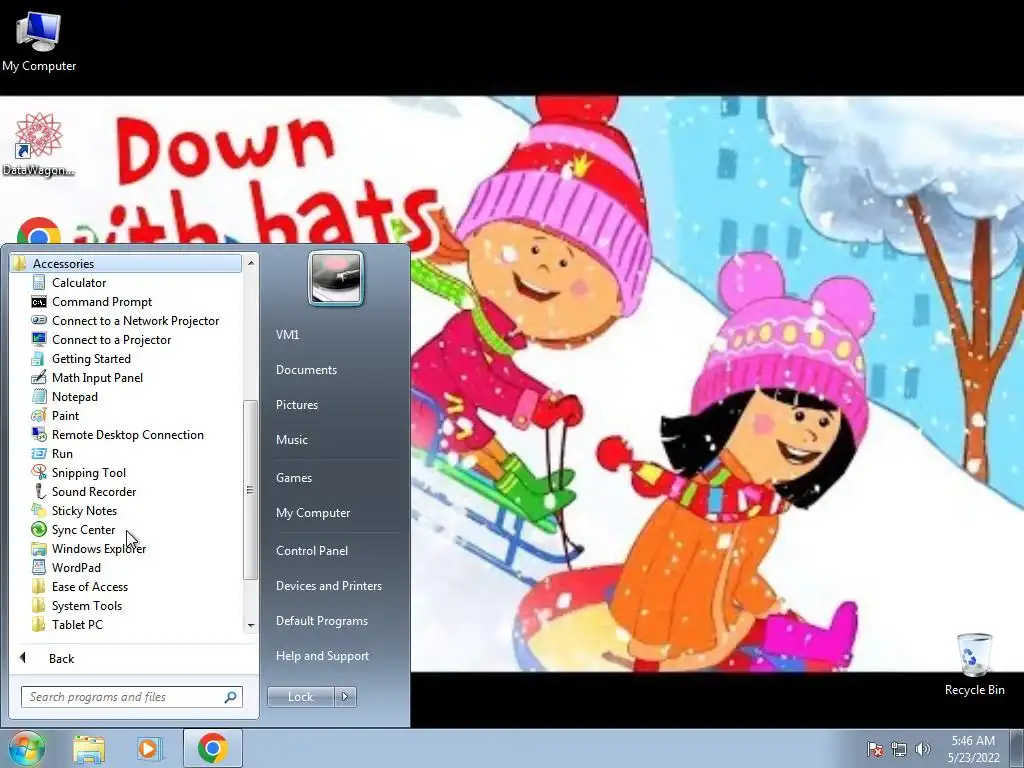Open Documents from the Start menu
This screenshot has width=1024, height=768.
[x=306, y=370]
